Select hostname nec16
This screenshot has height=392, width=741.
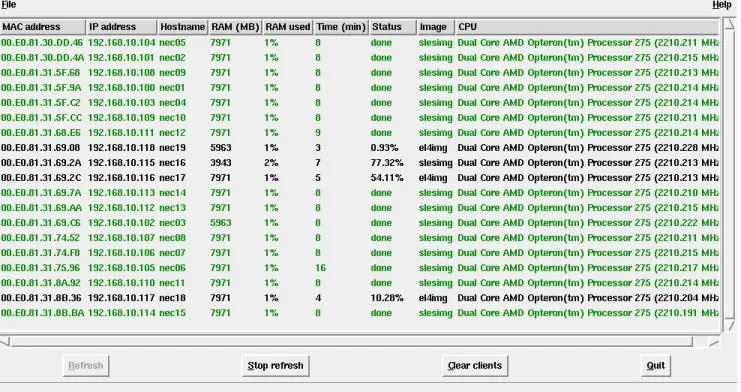[172, 163]
